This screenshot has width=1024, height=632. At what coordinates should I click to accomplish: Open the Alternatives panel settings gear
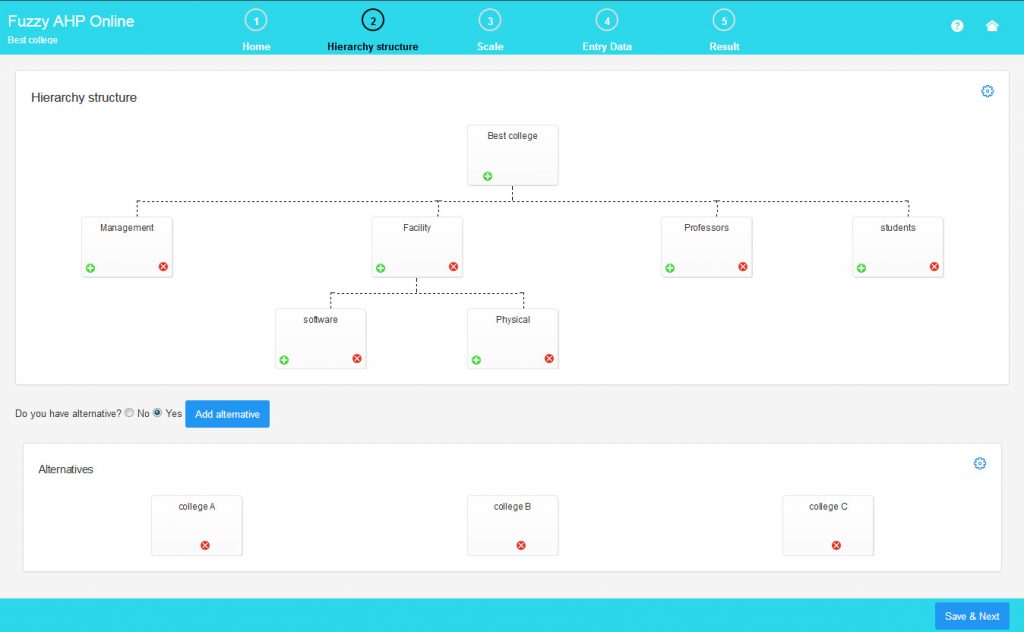tap(980, 463)
